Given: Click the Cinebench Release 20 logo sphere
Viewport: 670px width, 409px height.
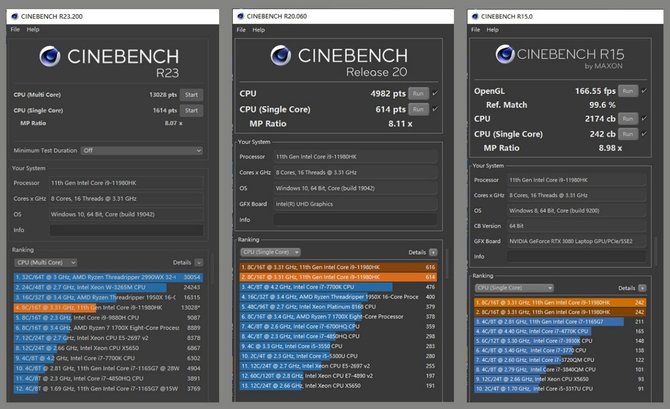Looking at the screenshot, I should pyautogui.click(x=281, y=55).
